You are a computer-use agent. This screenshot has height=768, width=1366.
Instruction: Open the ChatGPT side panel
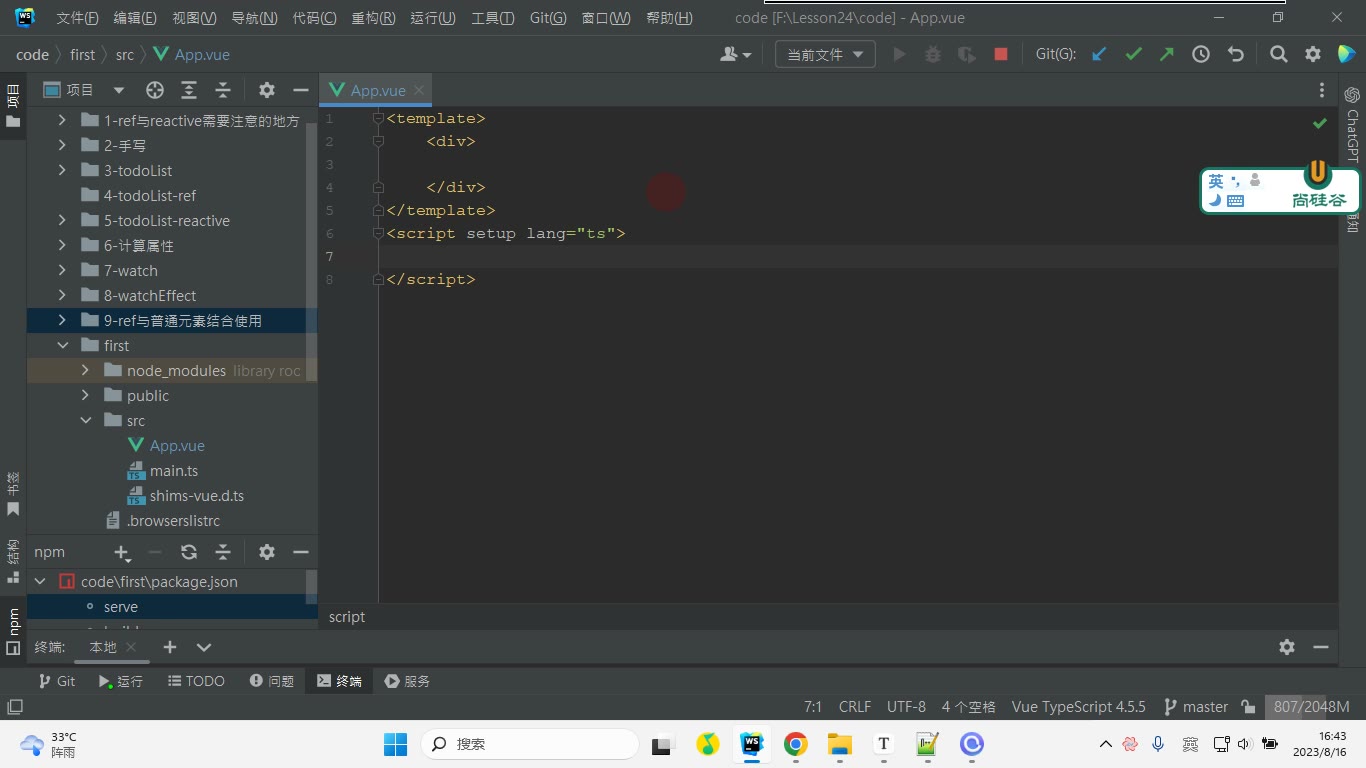coord(1352,124)
